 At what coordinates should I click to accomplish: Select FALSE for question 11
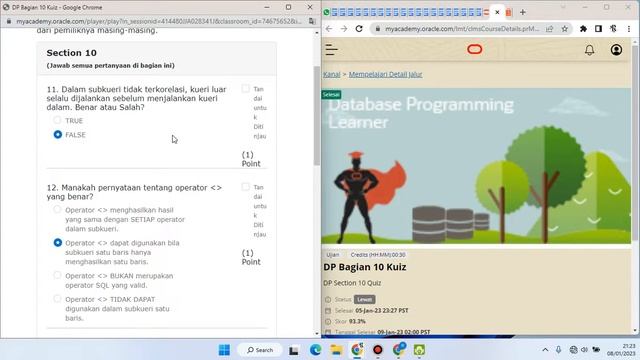click(x=58, y=134)
